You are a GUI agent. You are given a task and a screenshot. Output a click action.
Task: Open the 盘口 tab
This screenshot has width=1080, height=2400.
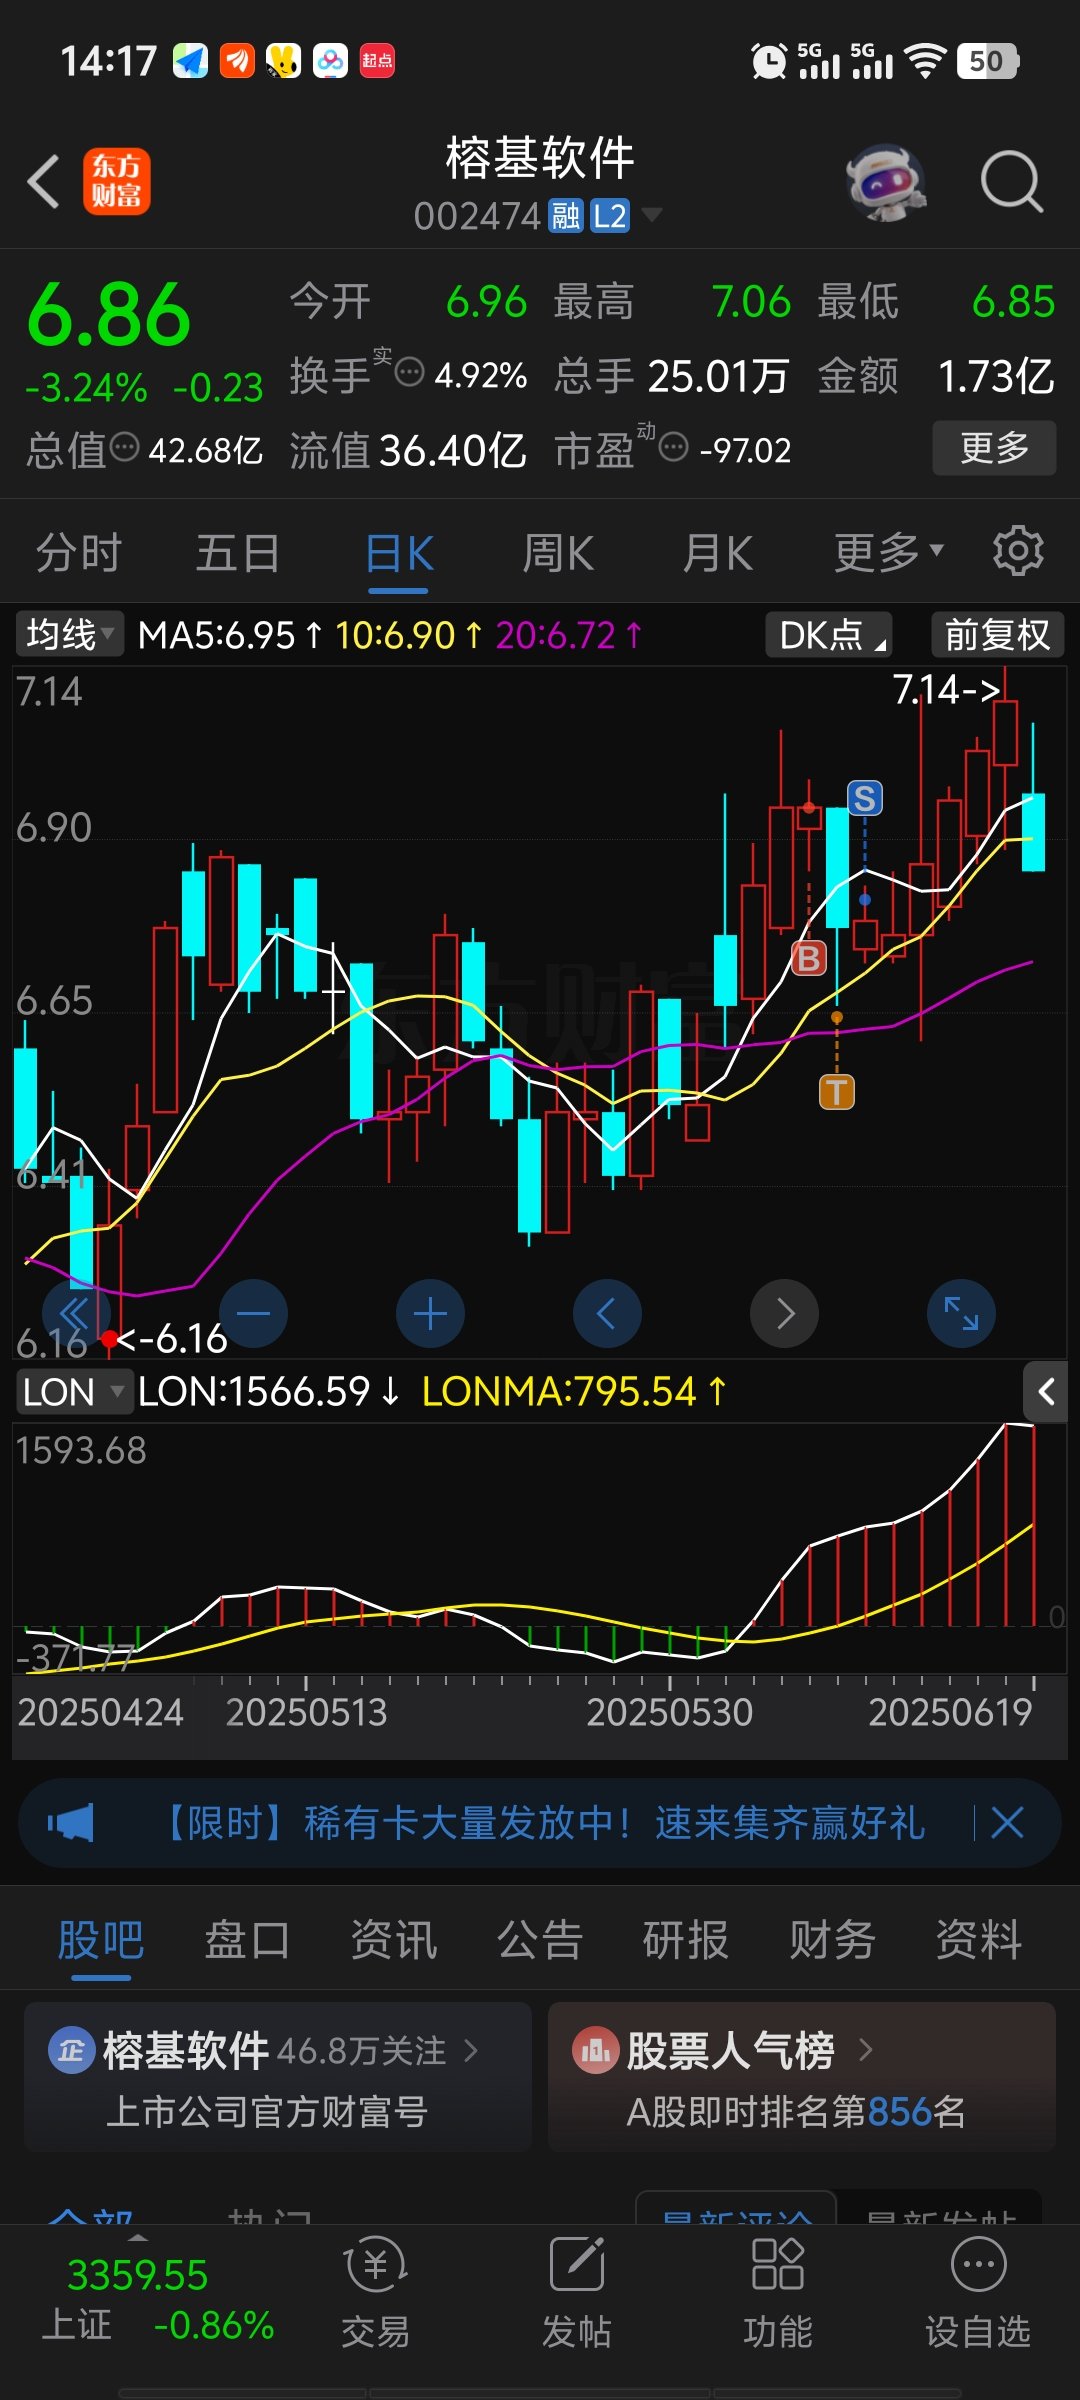pos(247,1940)
